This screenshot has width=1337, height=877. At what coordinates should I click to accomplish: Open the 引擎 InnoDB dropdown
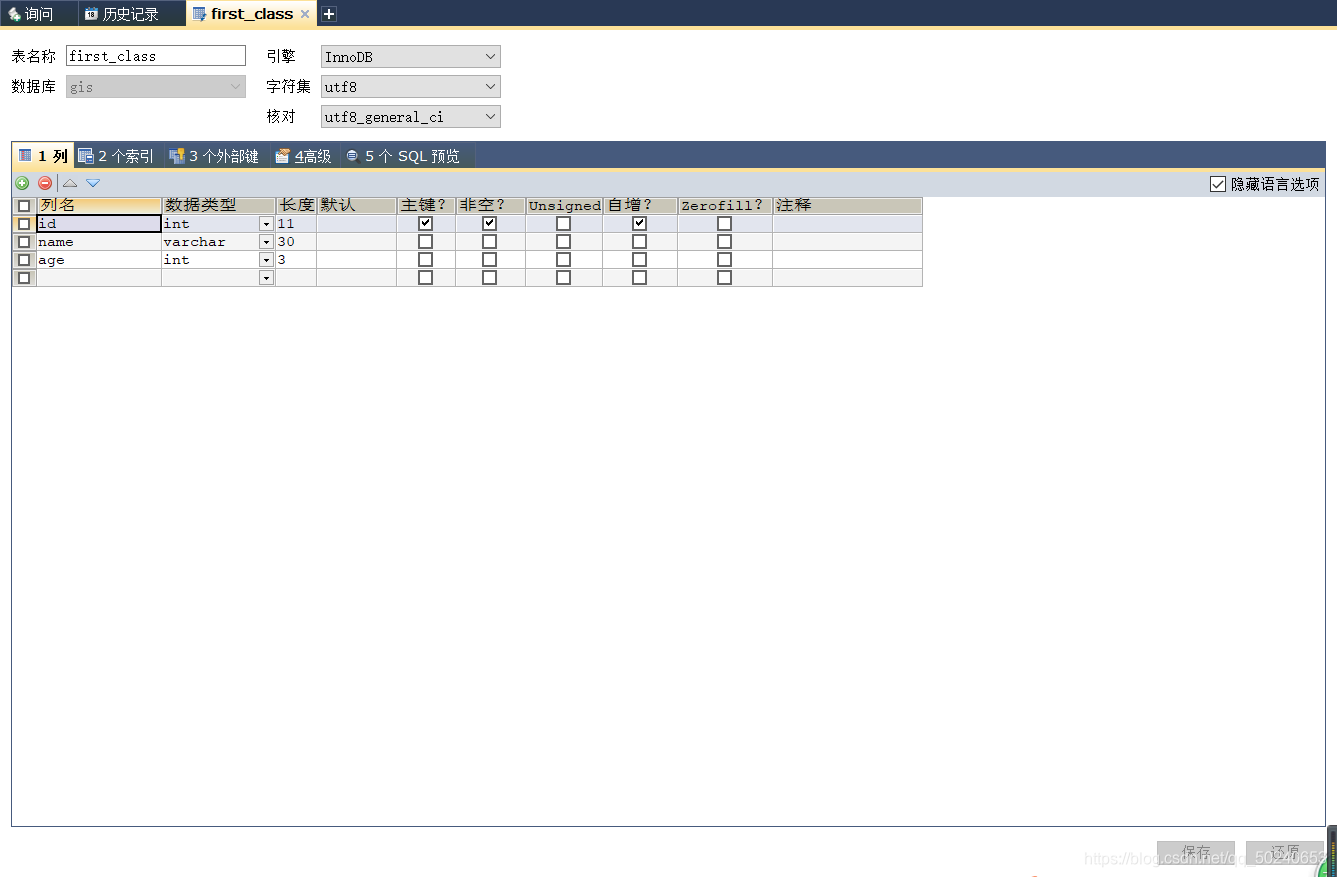[411, 57]
